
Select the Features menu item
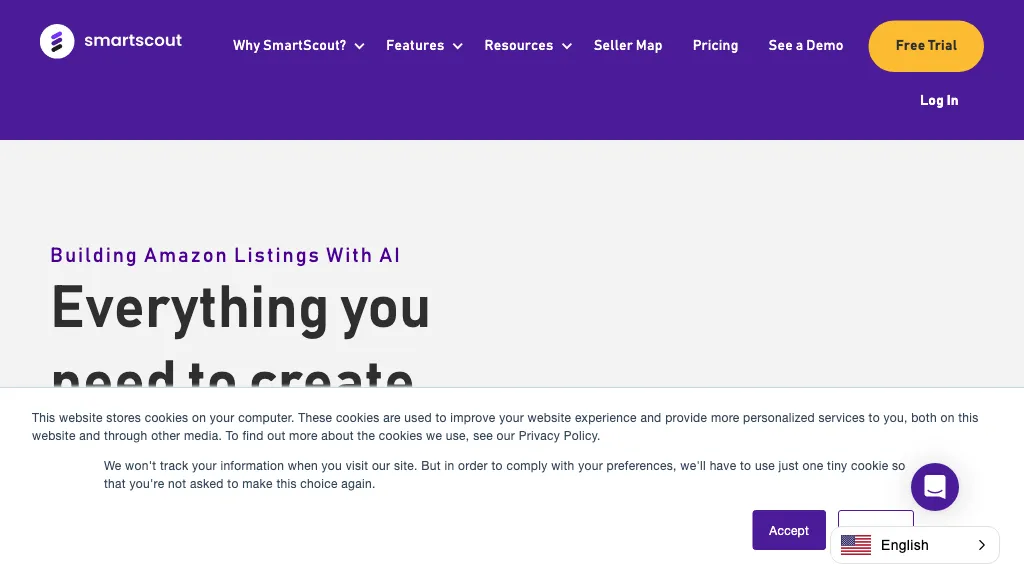click(x=415, y=46)
